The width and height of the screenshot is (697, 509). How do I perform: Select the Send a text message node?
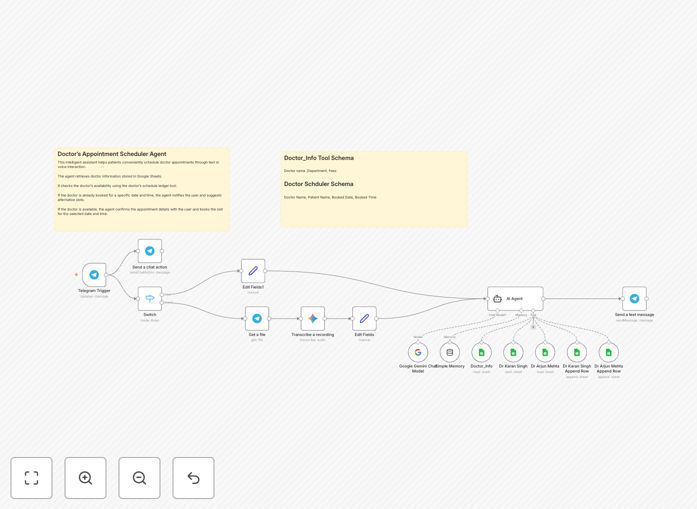pyautogui.click(x=634, y=299)
